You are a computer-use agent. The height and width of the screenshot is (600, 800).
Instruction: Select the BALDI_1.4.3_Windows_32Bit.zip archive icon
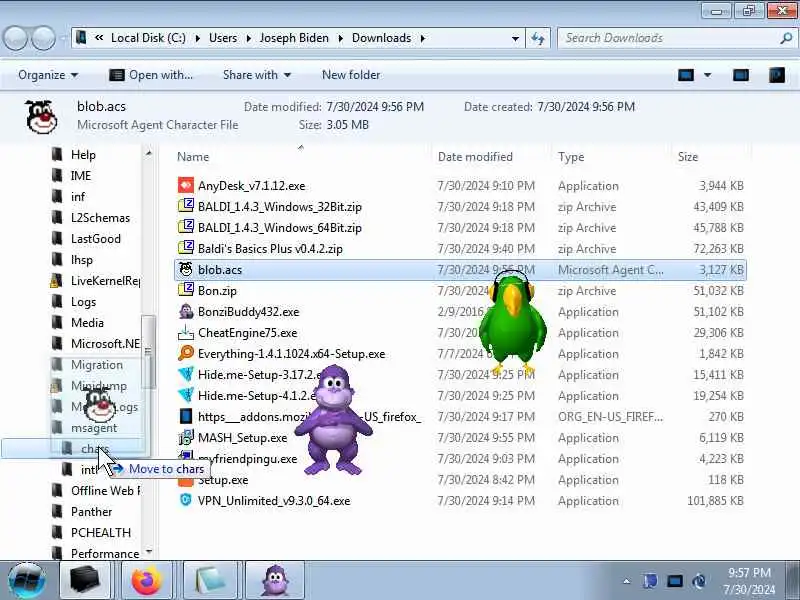point(186,206)
